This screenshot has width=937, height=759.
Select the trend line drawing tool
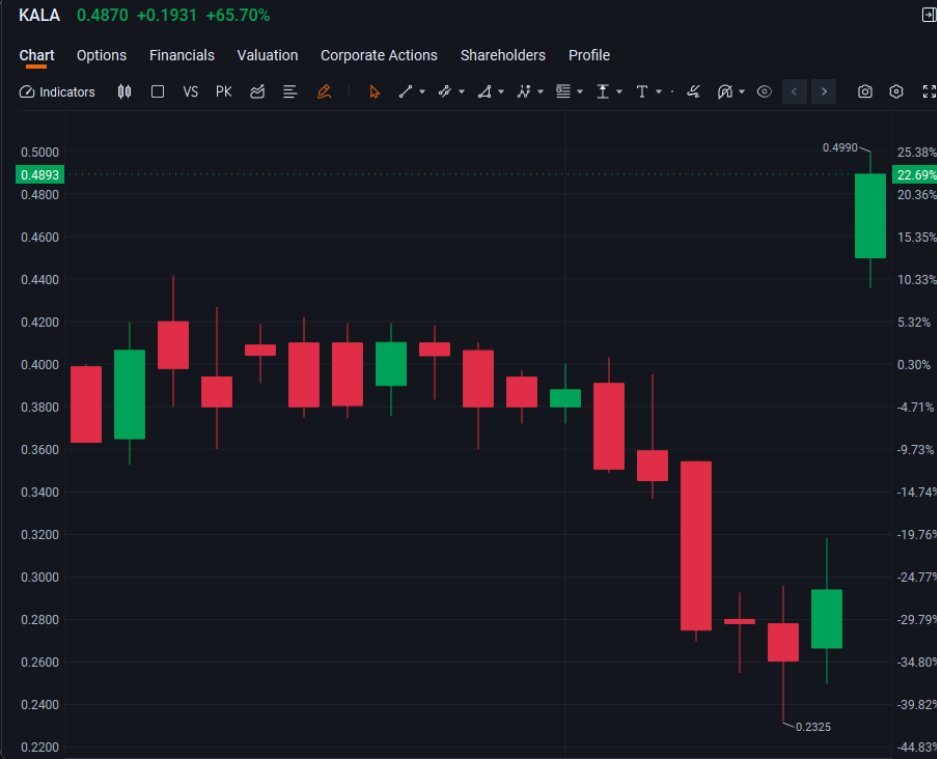(405, 91)
